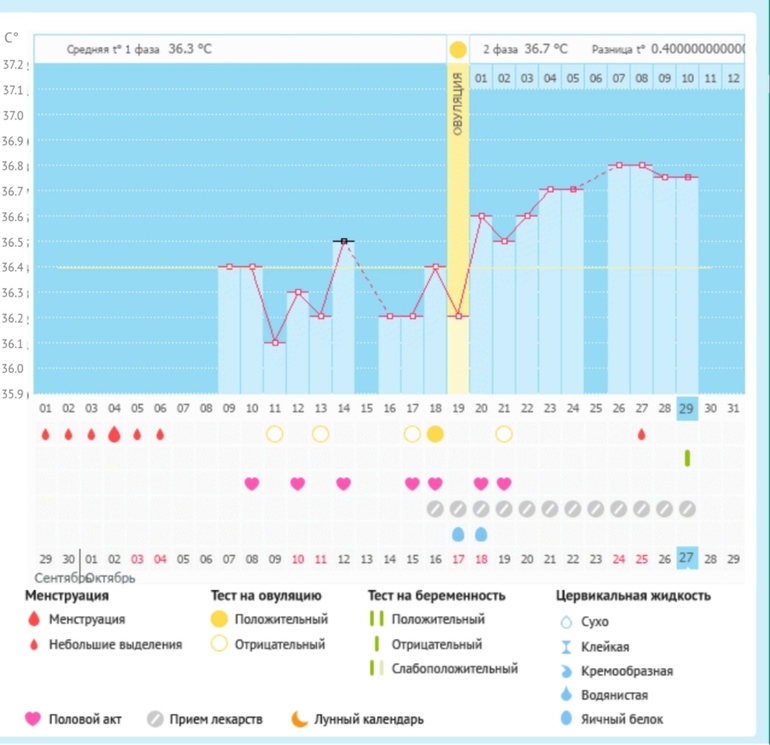Click the large menstruation drop on cycle day 04

tap(114, 434)
